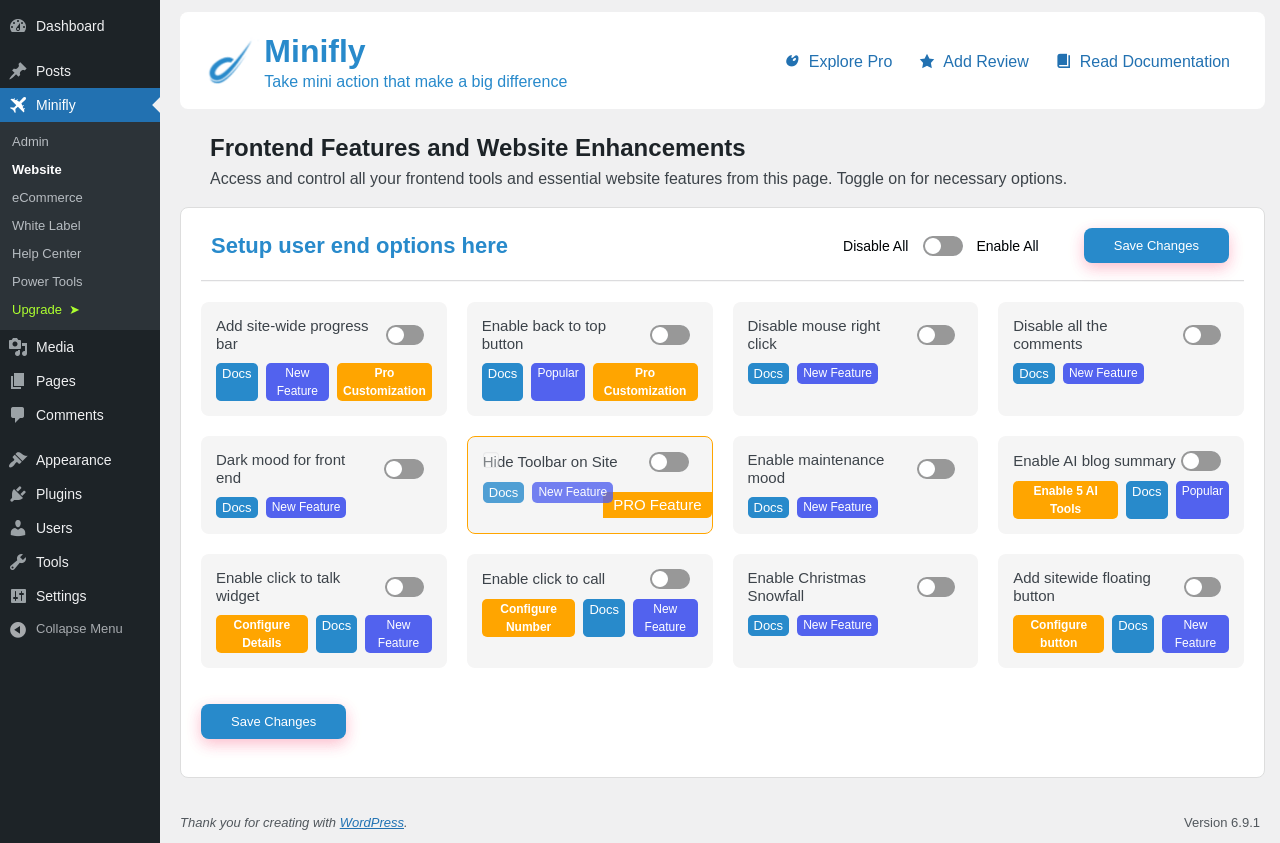The height and width of the screenshot is (843, 1280).
Task: Click Configure Number button for click to call
Action: click(x=528, y=618)
